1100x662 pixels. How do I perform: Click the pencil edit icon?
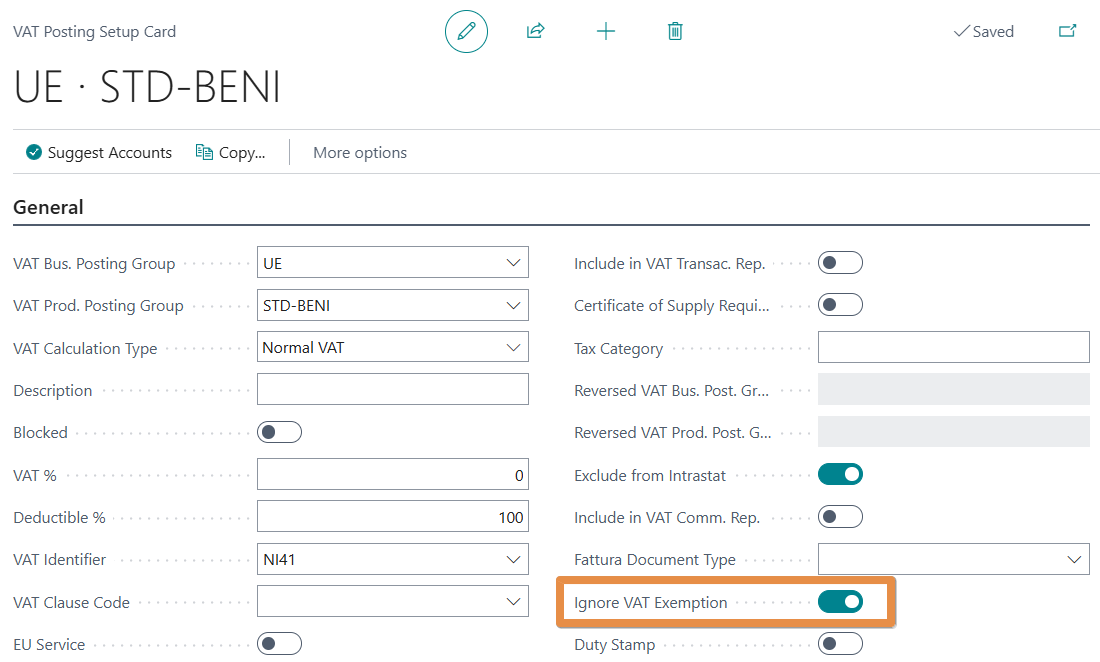(x=466, y=32)
